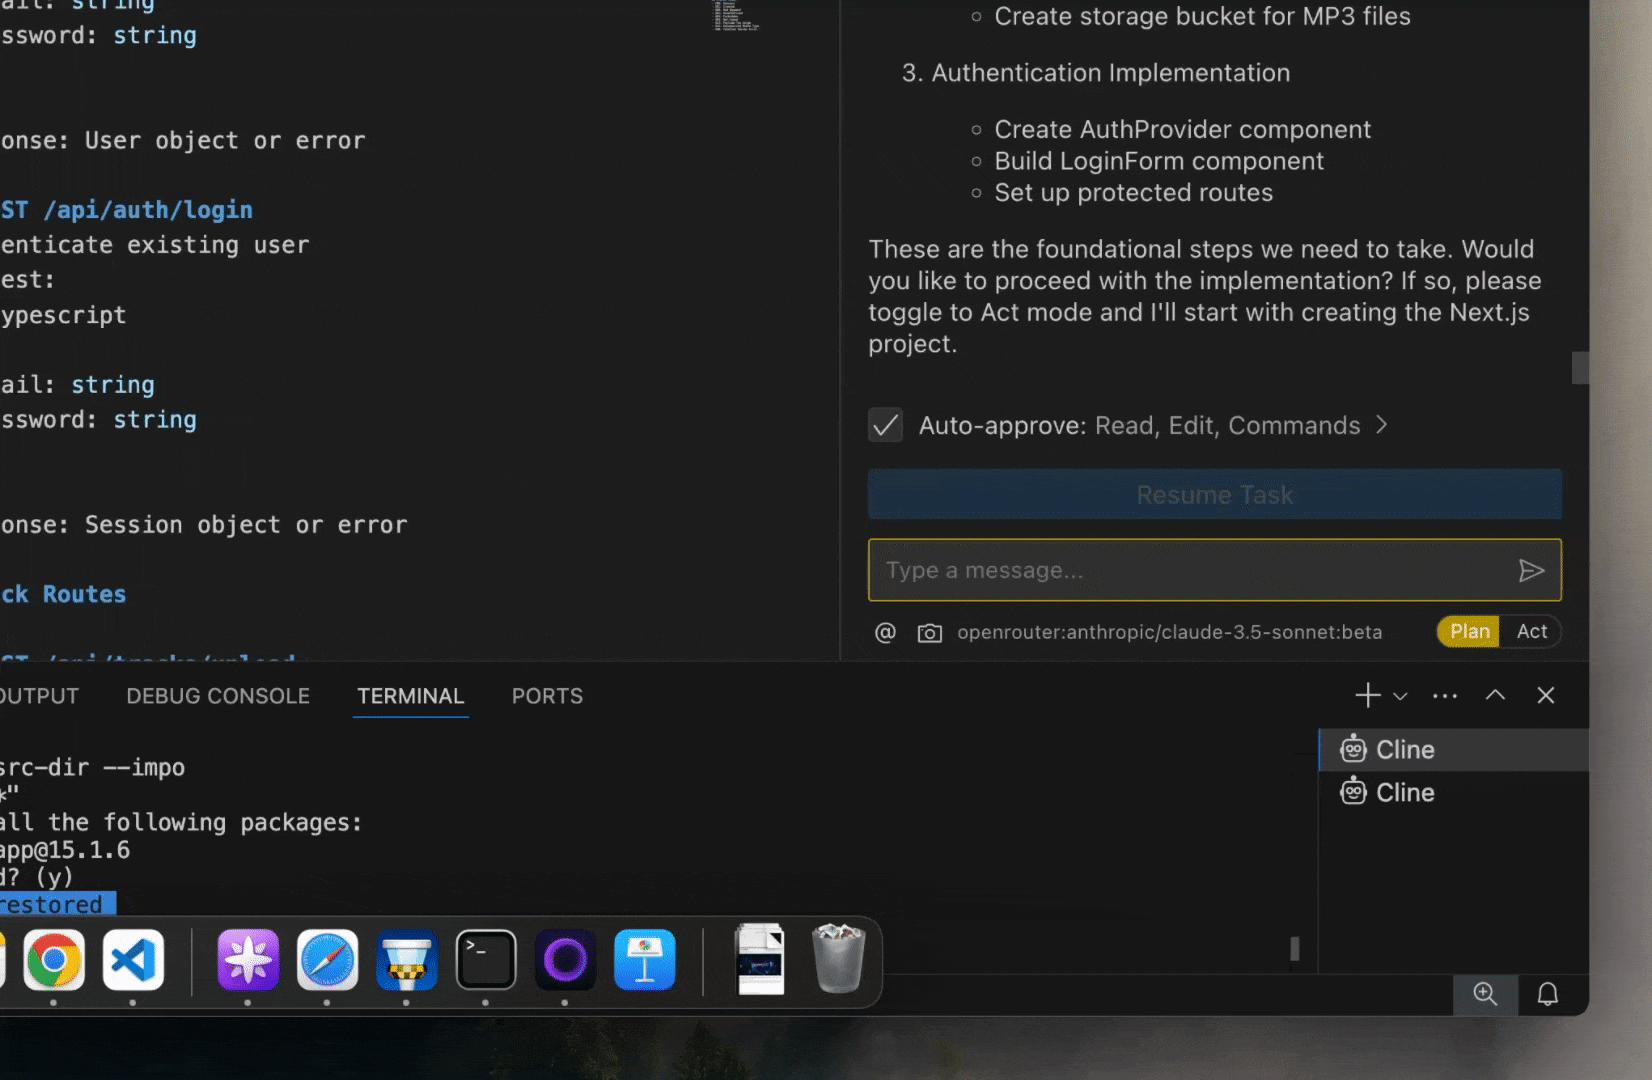Open new terminal profile dropdown arrow
The width and height of the screenshot is (1652, 1080).
pyautogui.click(x=1400, y=697)
